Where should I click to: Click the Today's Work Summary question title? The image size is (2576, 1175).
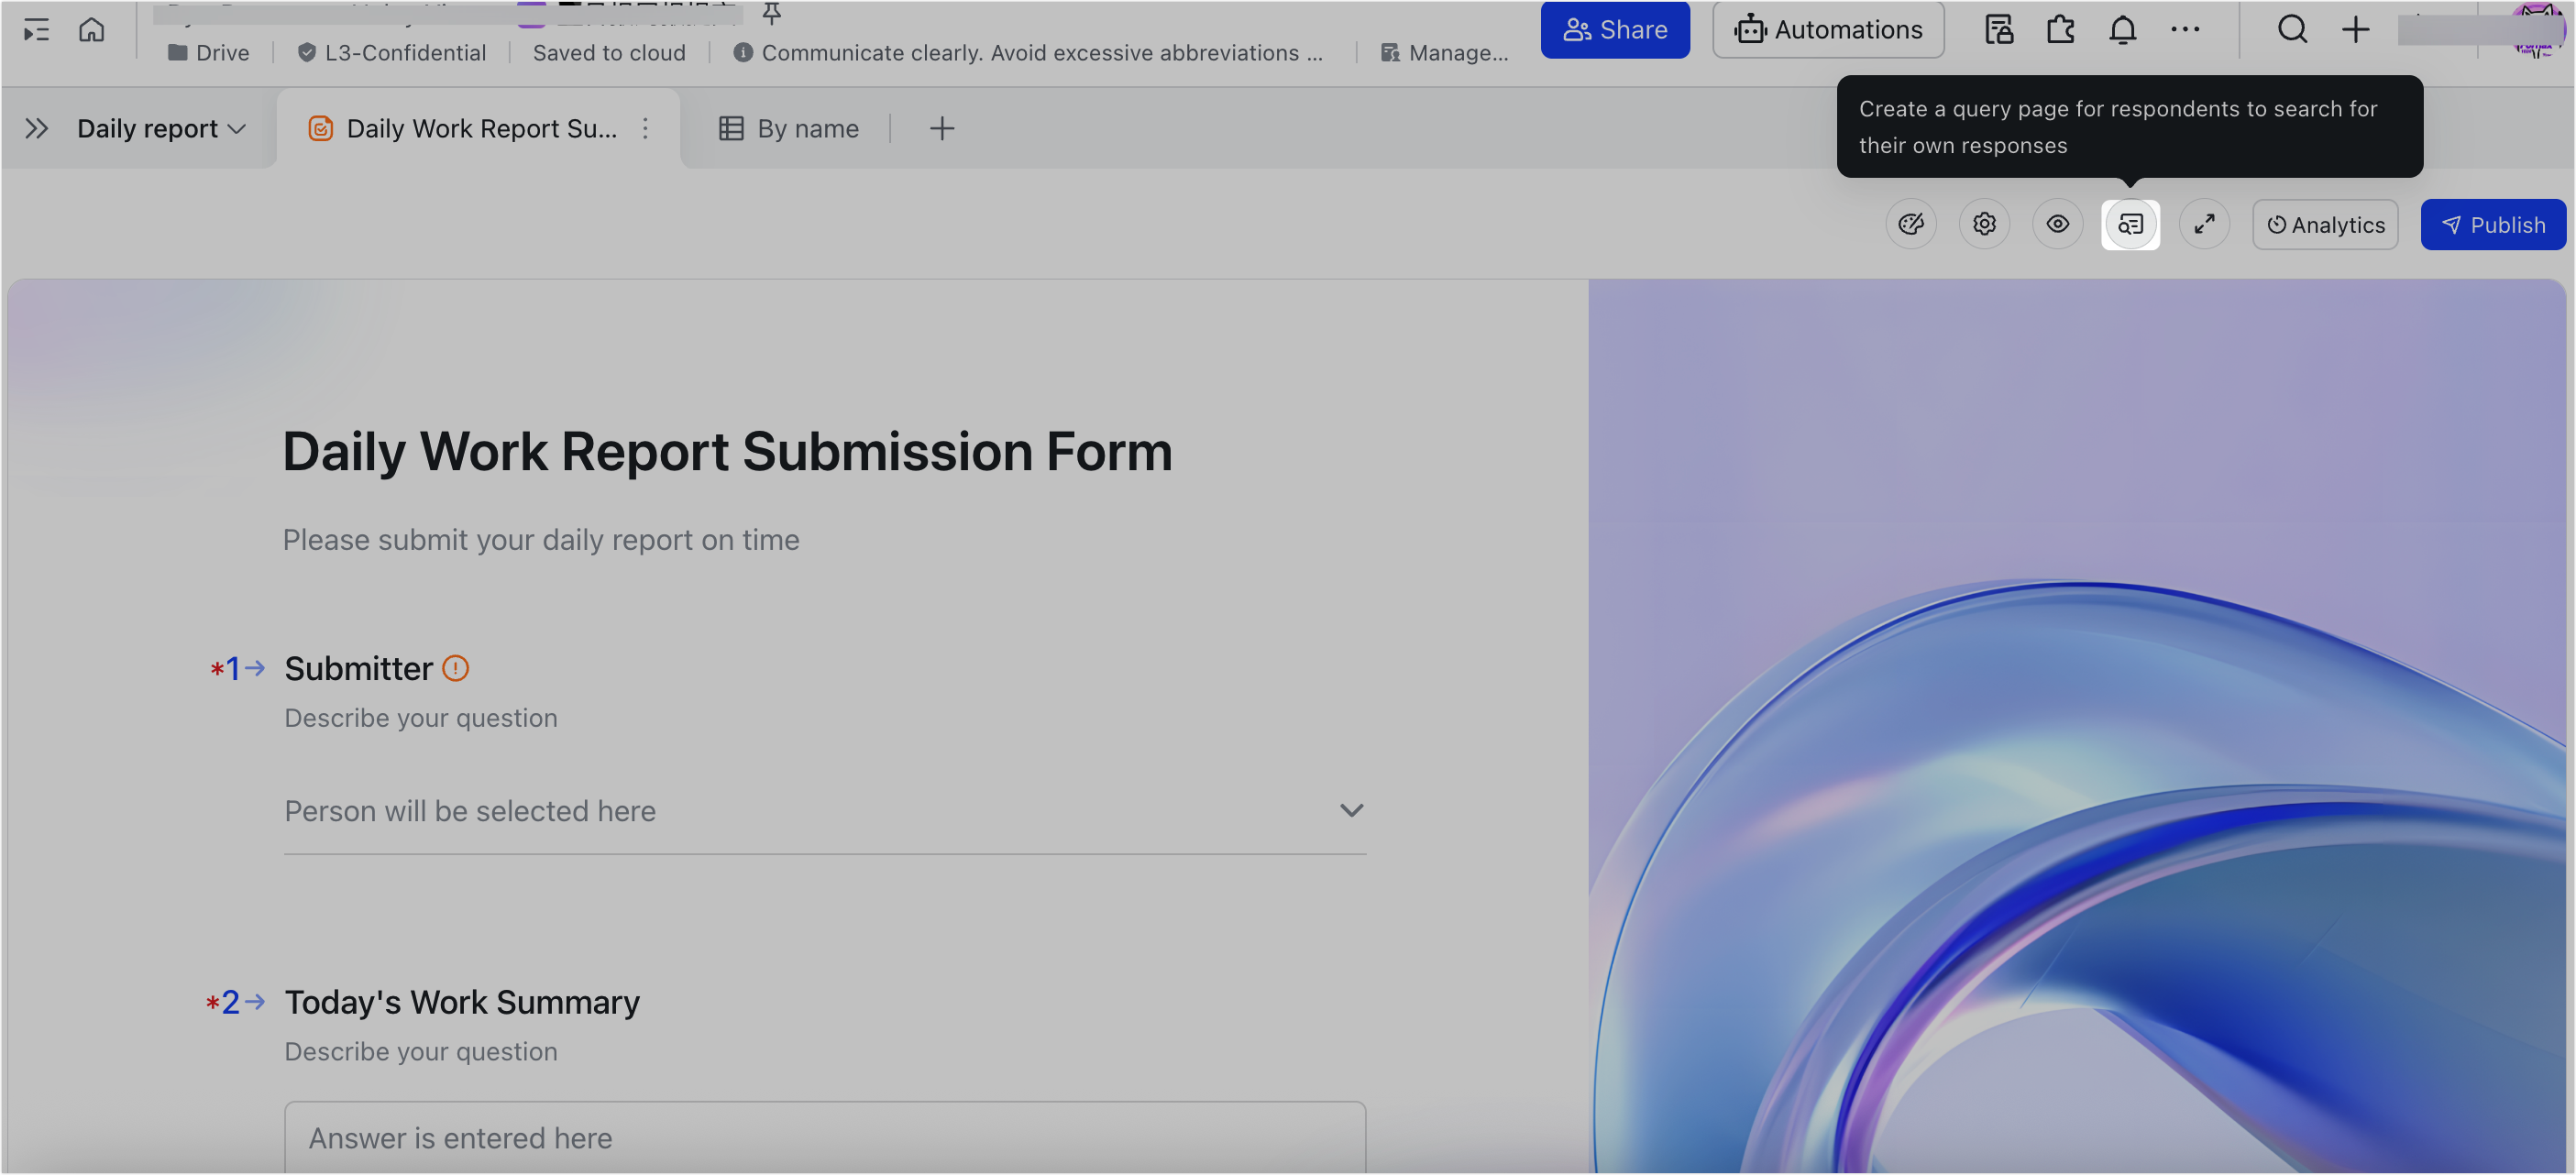(x=462, y=1003)
